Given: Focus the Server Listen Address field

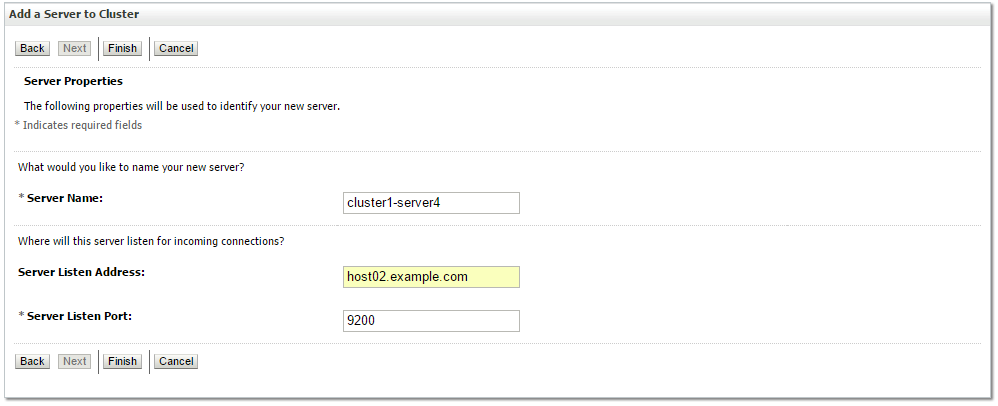Looking at the screenshot, I should [x=431, y=277].
